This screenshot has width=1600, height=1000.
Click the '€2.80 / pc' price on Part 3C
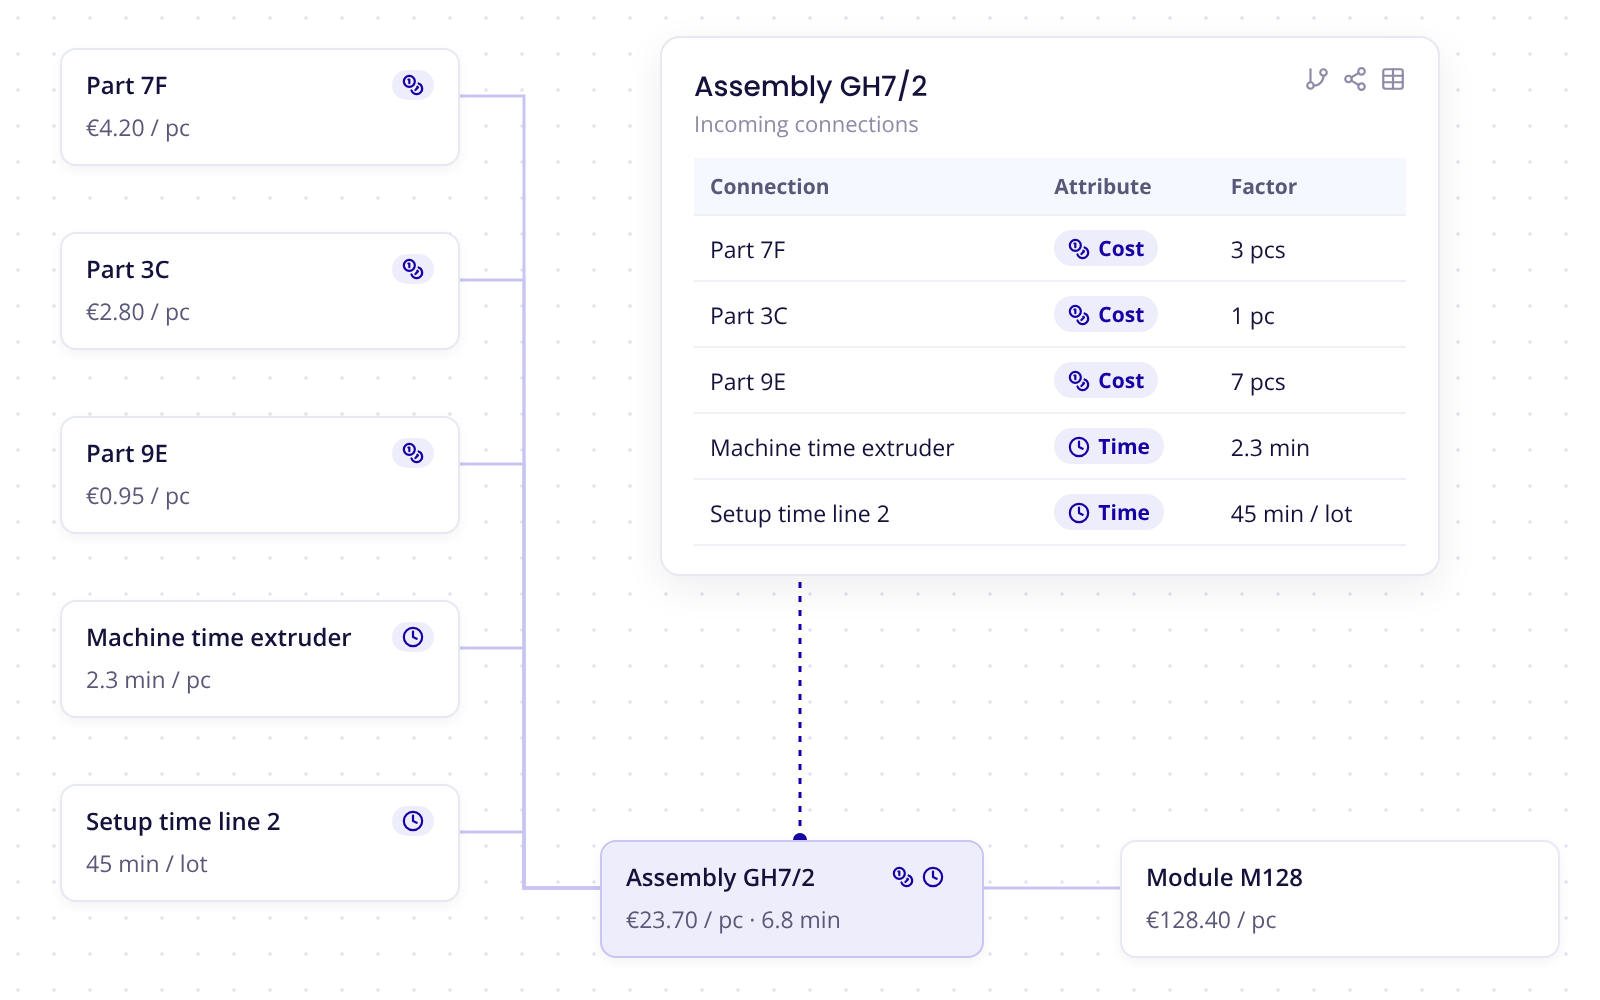[138, 312]
